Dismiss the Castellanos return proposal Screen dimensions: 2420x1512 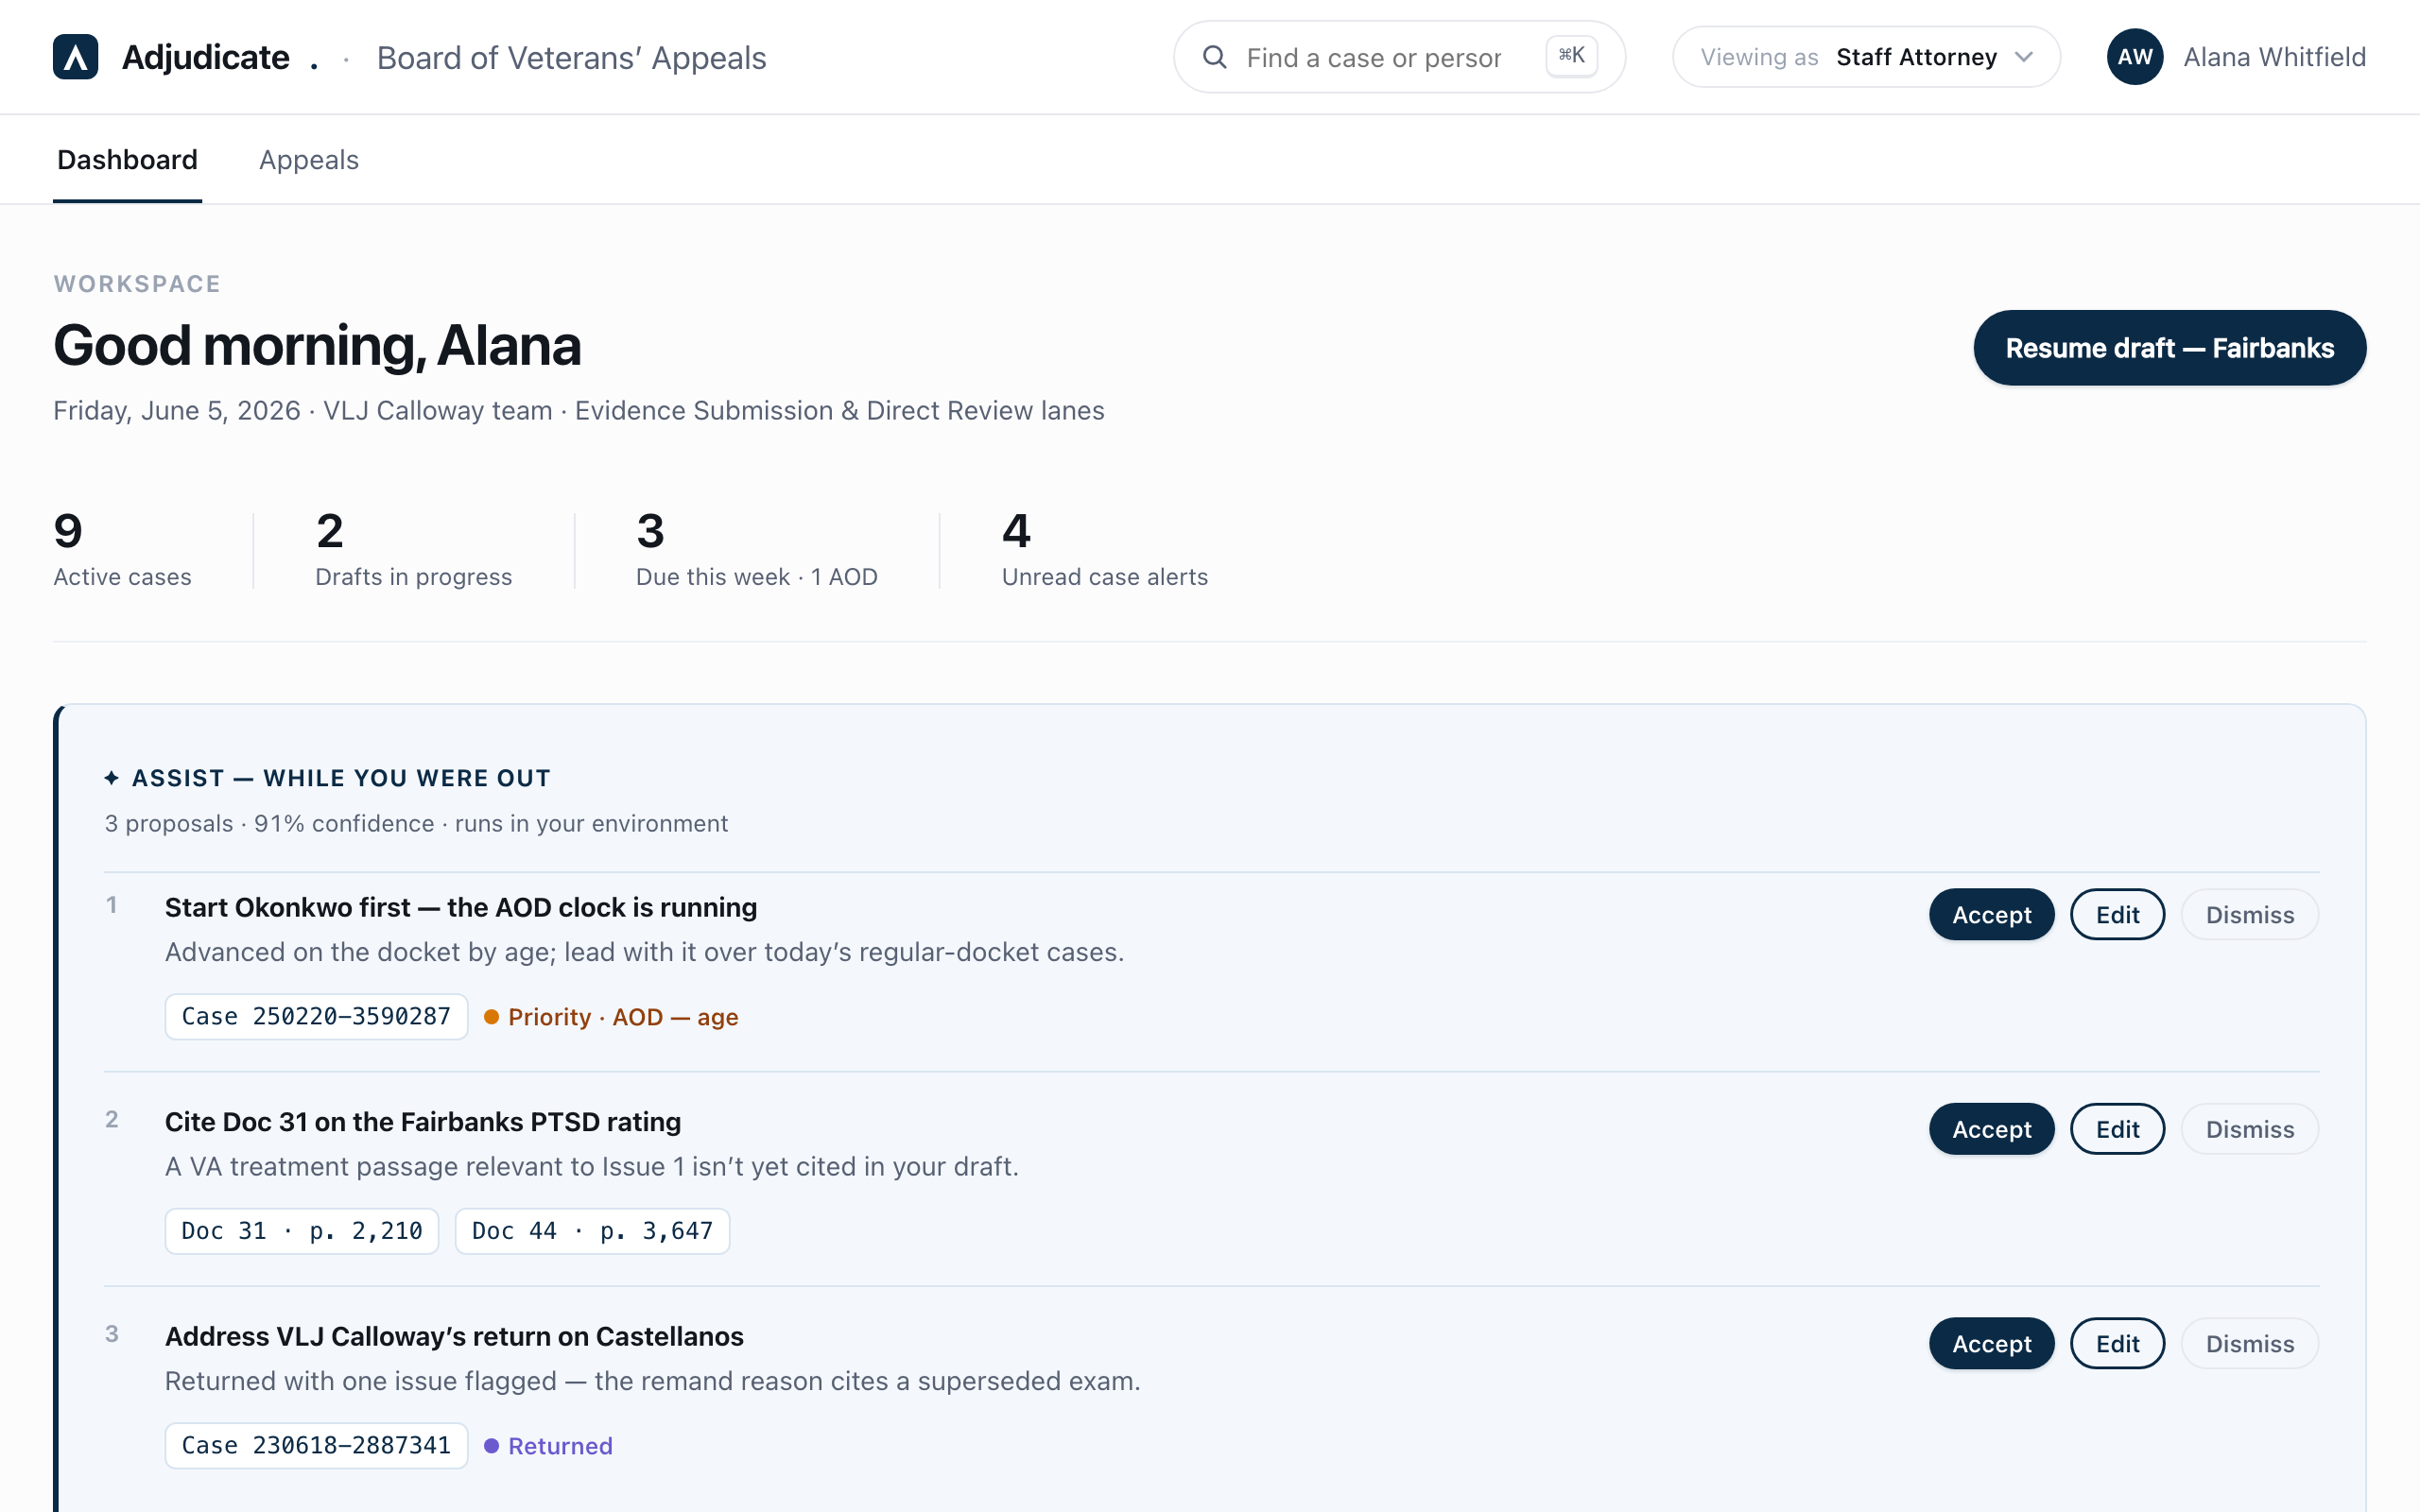(x=2249, y=1343)
